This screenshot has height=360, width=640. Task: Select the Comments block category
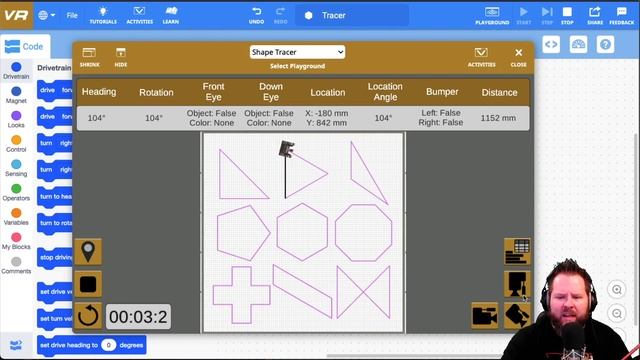click(16, 265)
